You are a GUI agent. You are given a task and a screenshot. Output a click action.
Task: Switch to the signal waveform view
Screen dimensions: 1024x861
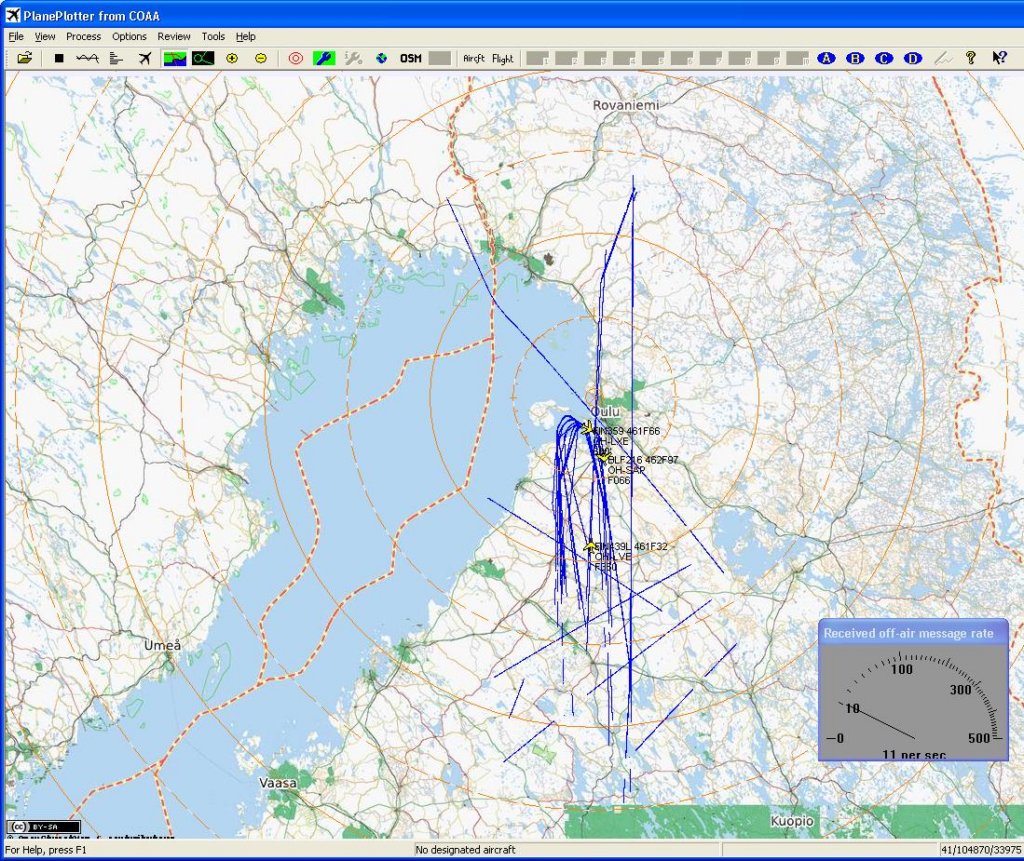click(87, 58)
